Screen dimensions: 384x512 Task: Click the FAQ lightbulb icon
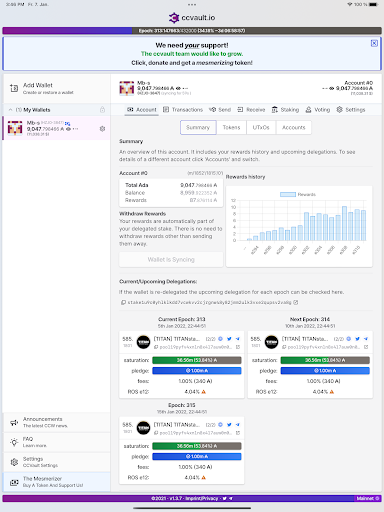coord(14,442)
